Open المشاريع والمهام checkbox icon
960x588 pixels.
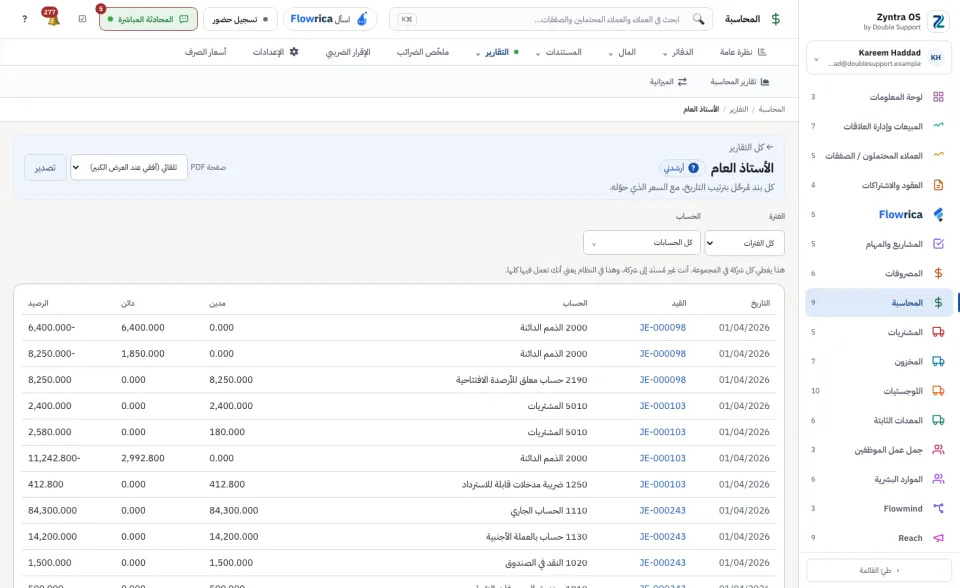click(x=938, y=244)
